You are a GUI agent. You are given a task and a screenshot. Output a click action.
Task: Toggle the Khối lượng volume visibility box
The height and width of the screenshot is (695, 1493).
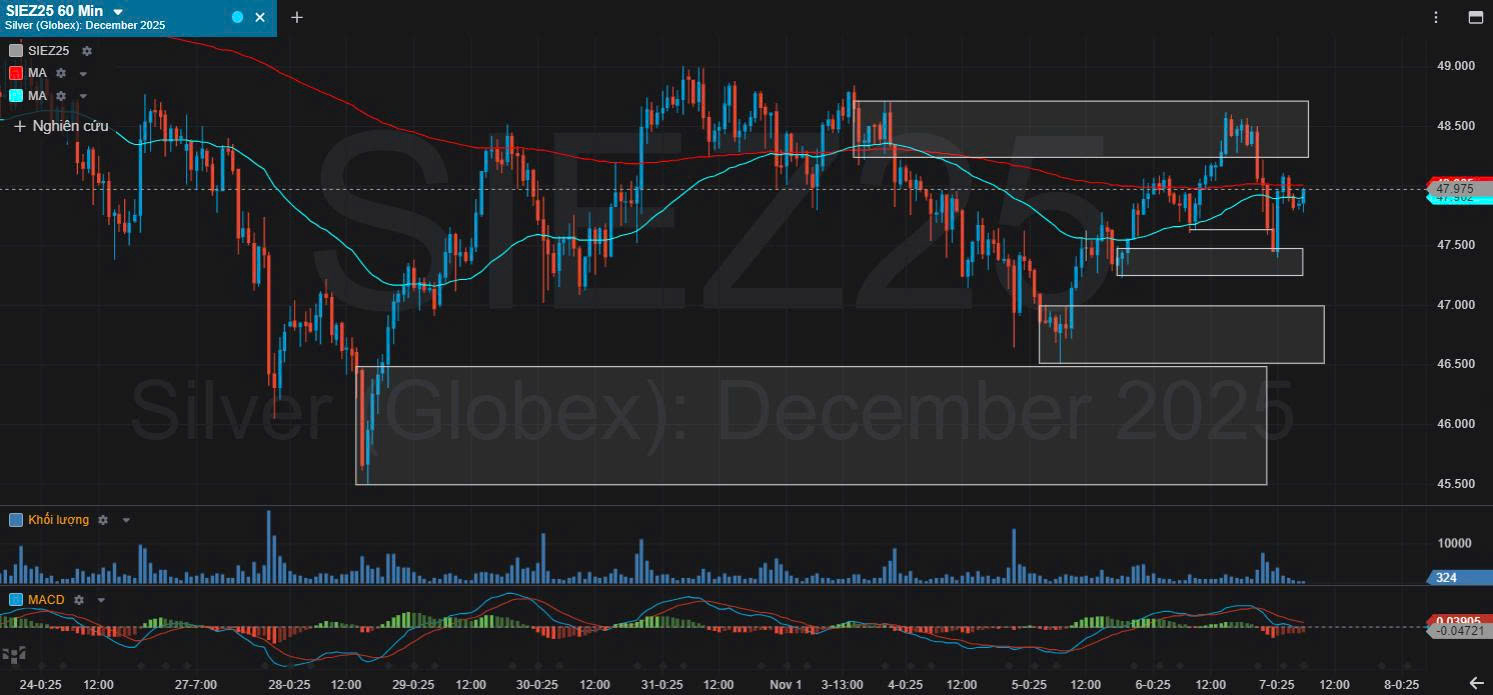coord(16,520)
